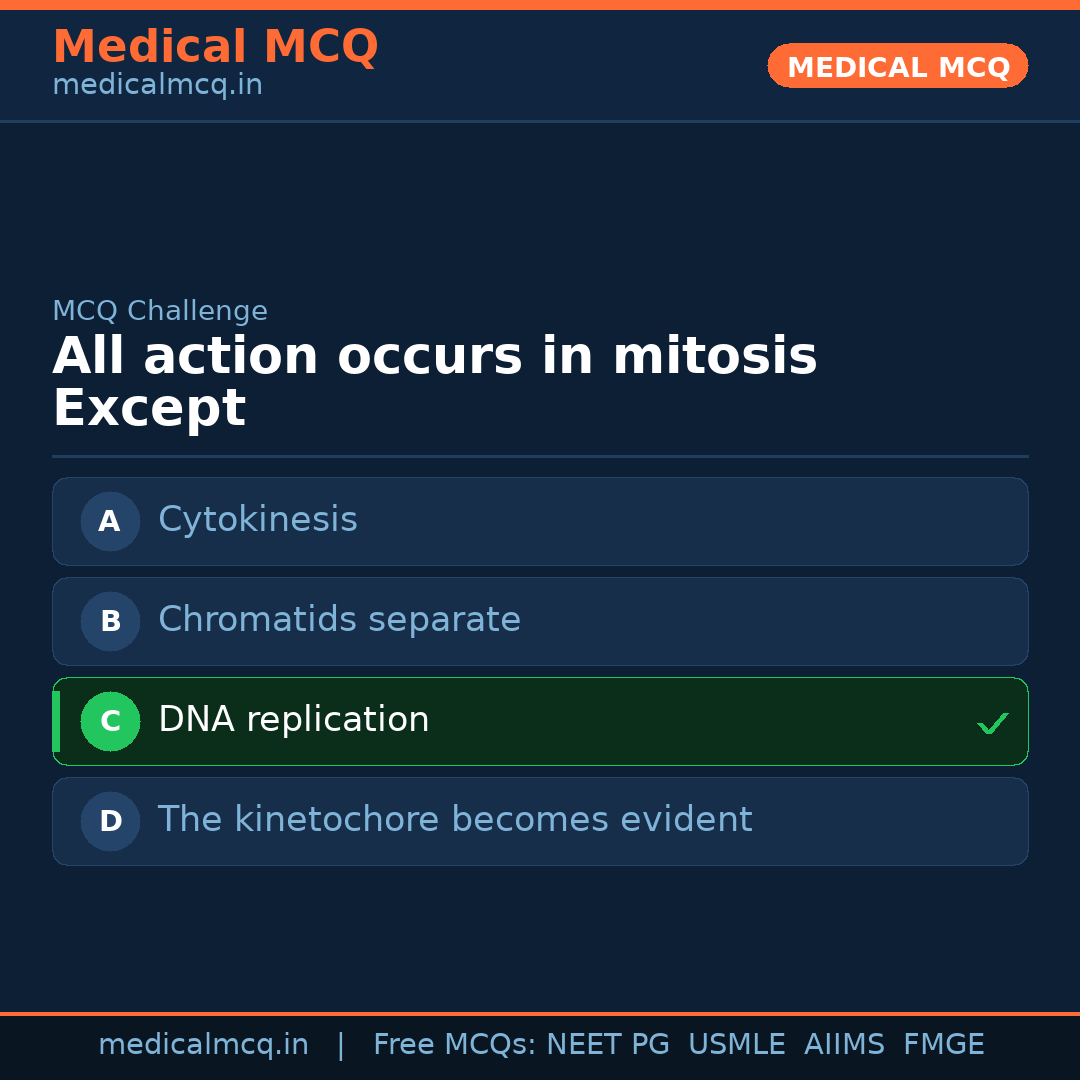Pick "The kinetochore becomes evident" answer text

[455, 820]
